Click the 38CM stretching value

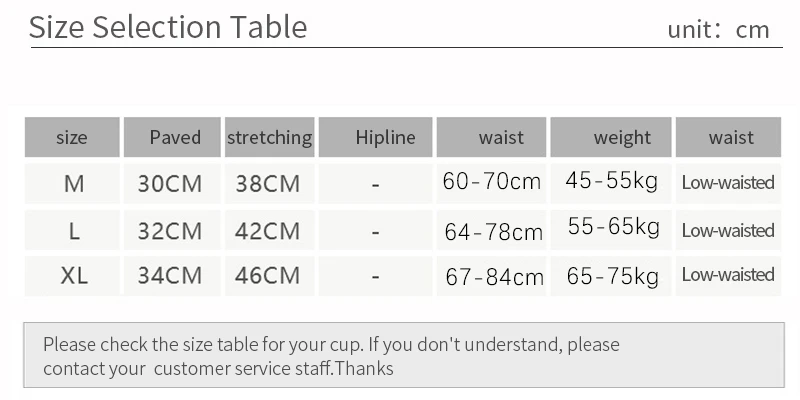[267, 184]
